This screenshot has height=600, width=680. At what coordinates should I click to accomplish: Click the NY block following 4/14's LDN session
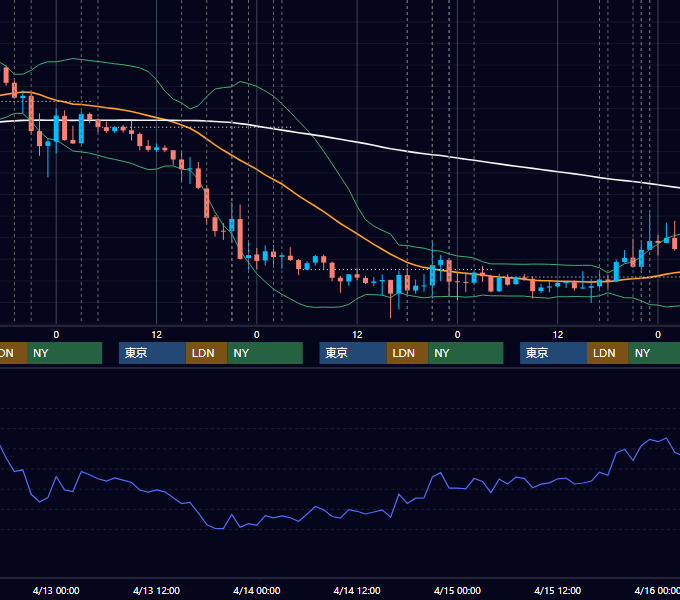(466, 353)
